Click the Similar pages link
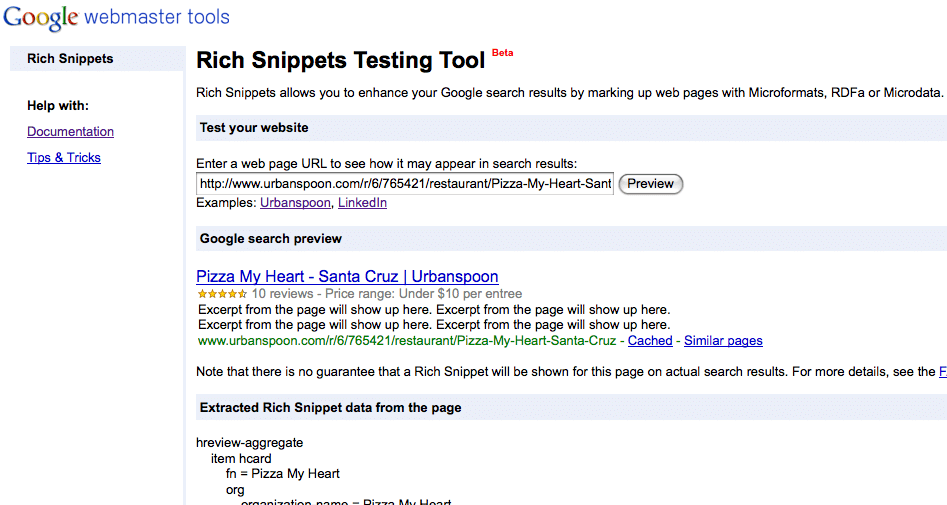This screenshot has width=947, height=505. point(723,341)
